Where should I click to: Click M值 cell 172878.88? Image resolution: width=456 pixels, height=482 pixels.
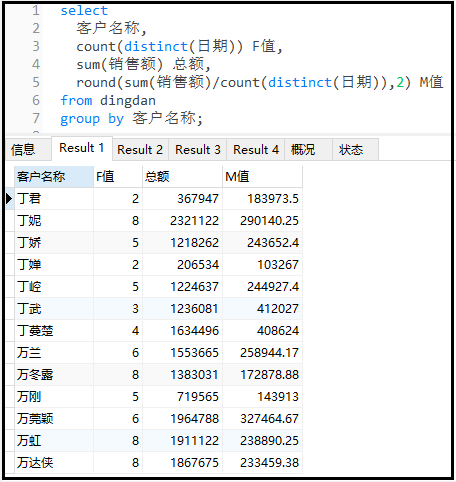(262, 375)
